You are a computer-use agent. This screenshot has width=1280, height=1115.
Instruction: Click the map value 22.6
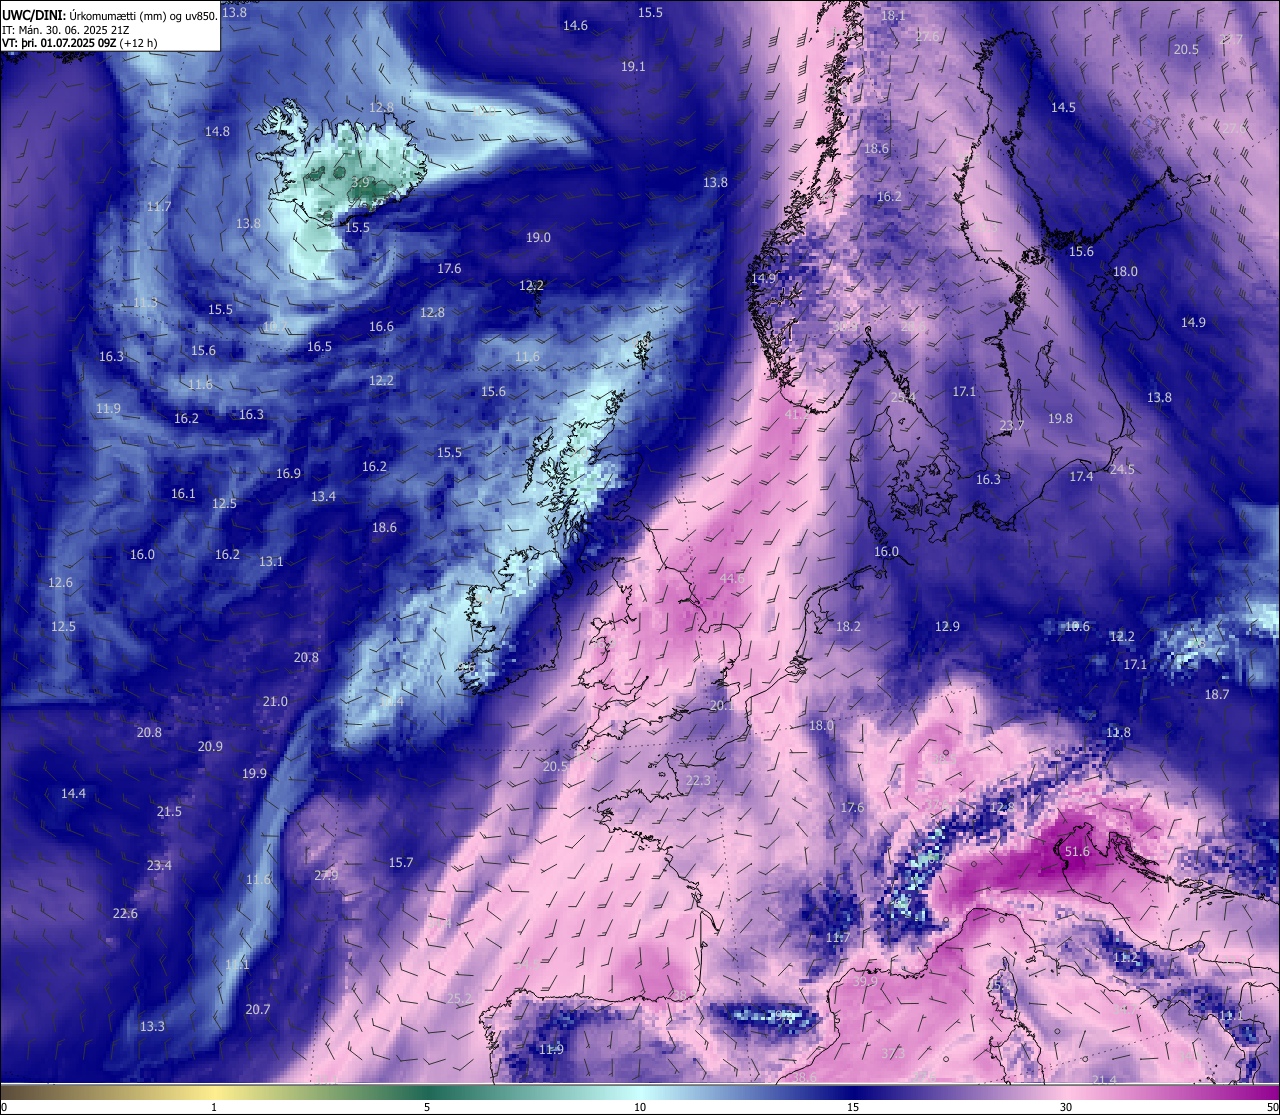(125, 914)
